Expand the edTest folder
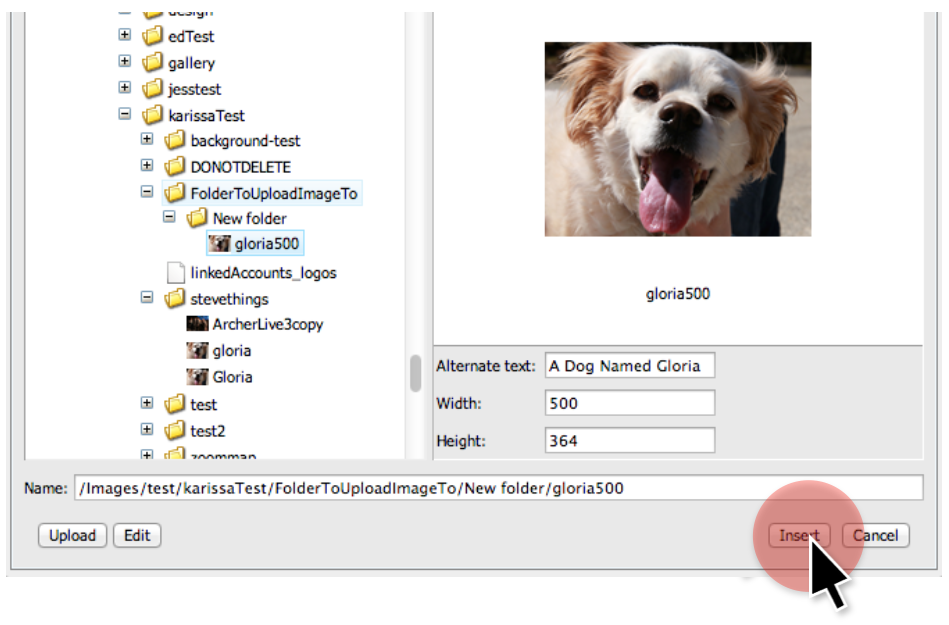 click(x=125, y=36)
